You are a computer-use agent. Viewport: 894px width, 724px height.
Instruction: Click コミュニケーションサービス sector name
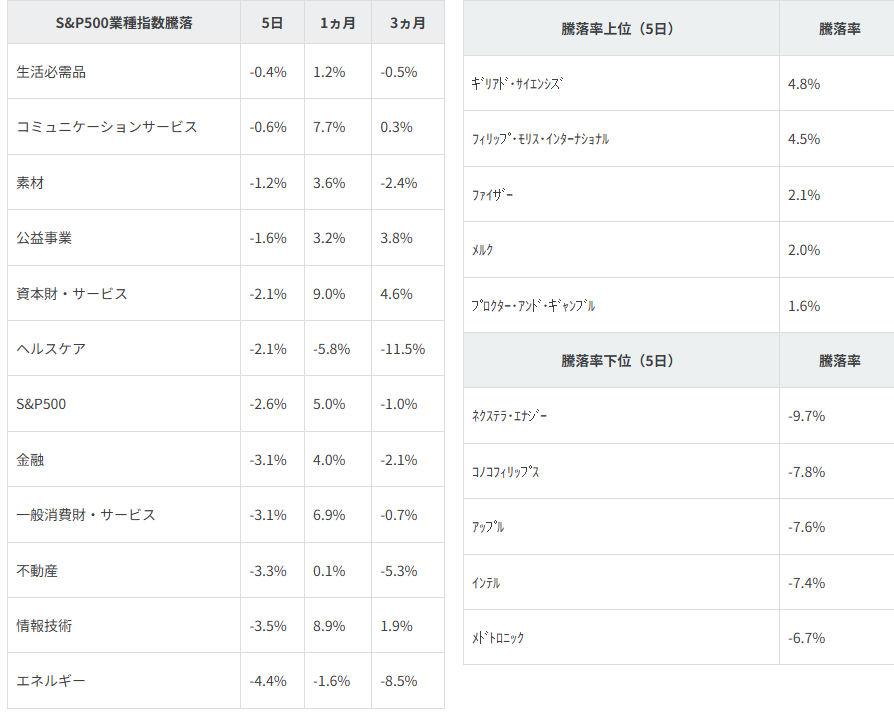coord(107,127)
